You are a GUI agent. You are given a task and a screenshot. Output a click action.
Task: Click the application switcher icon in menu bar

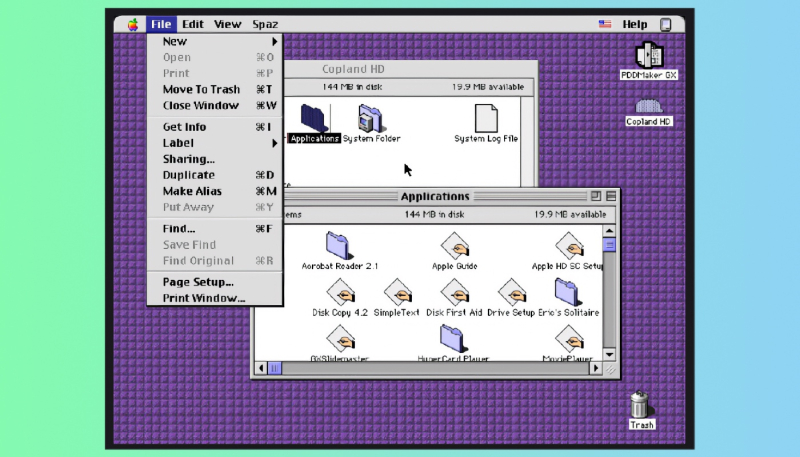click(x=665, y=24)
